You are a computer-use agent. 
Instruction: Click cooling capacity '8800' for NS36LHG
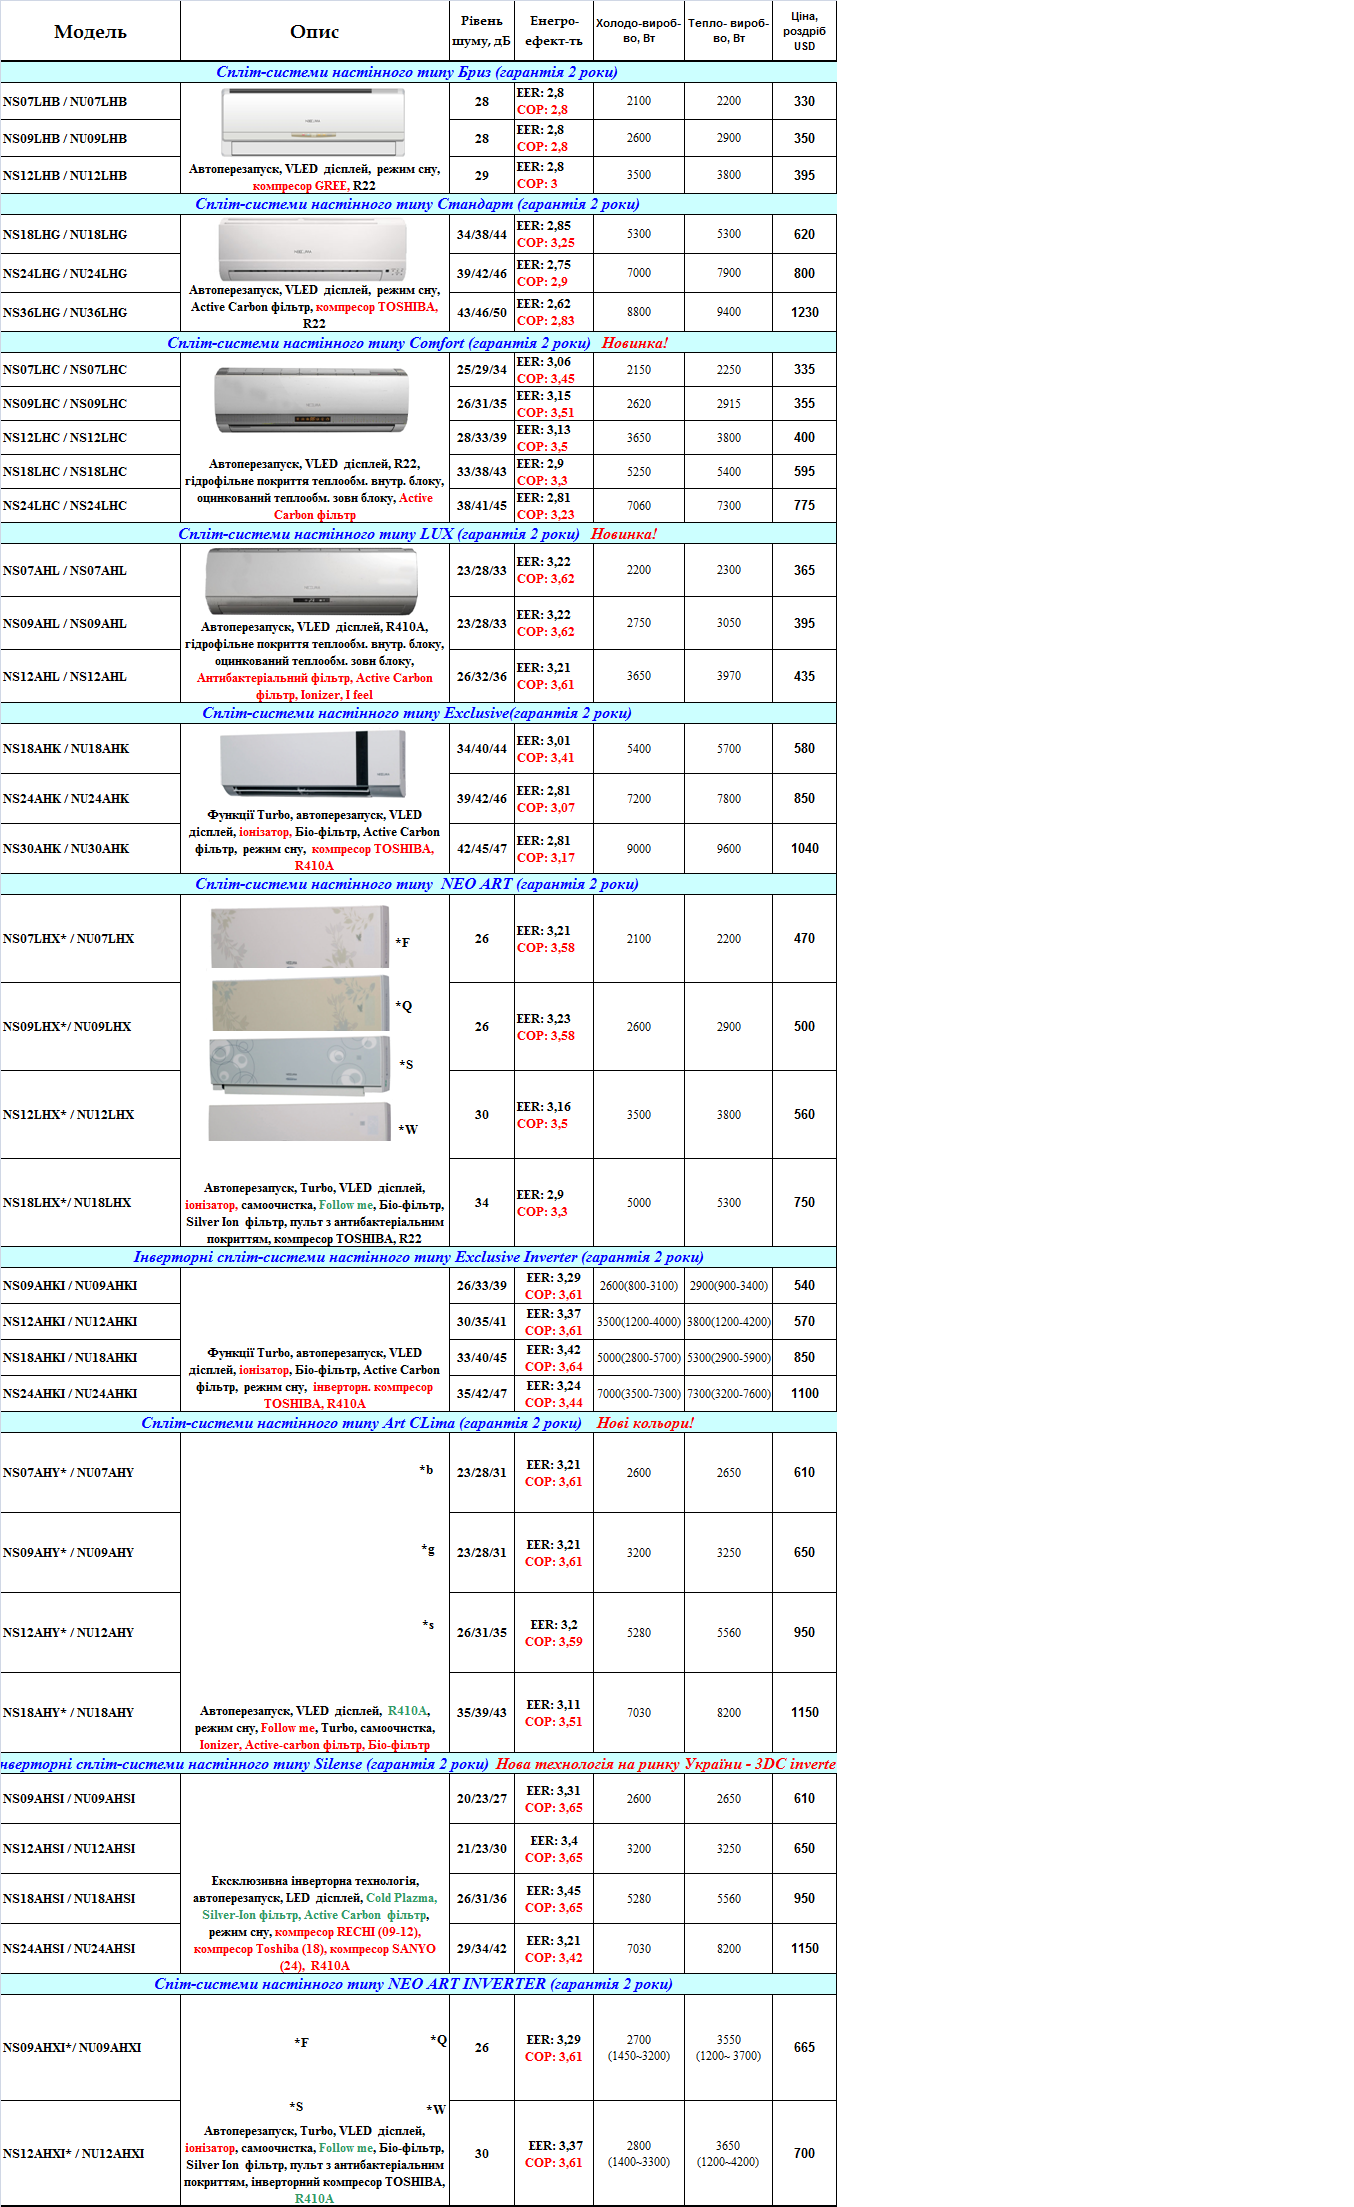(x=638, y=312)
